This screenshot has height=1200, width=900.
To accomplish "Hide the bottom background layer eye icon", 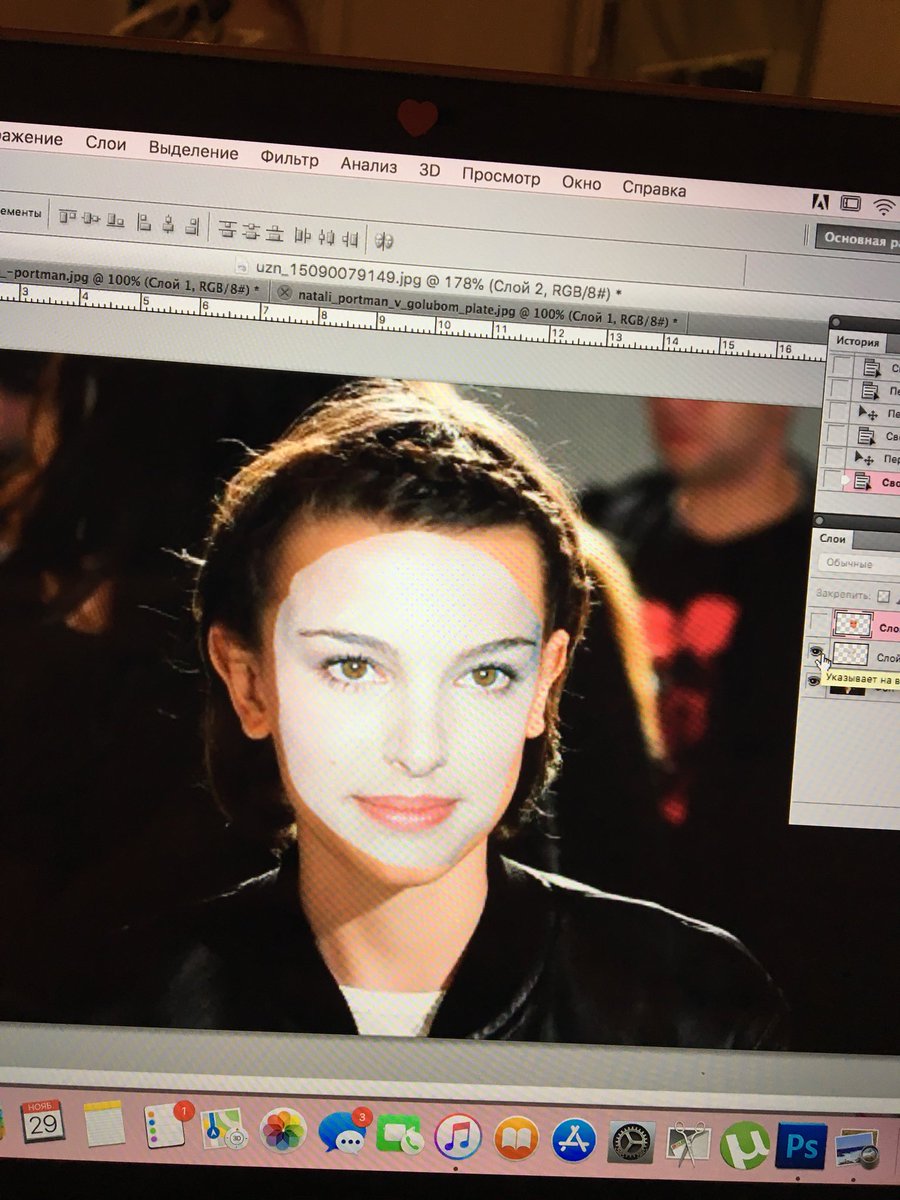I will tap(814, 681).
